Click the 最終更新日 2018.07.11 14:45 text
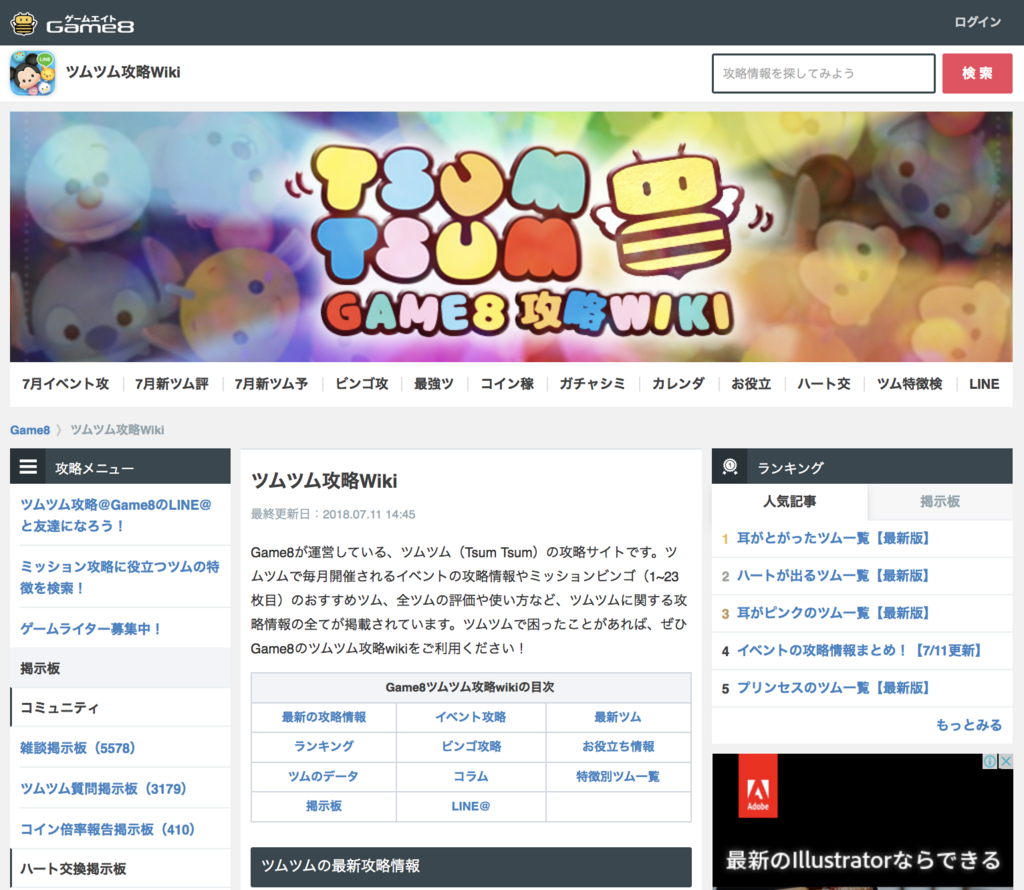 point(333,515)
